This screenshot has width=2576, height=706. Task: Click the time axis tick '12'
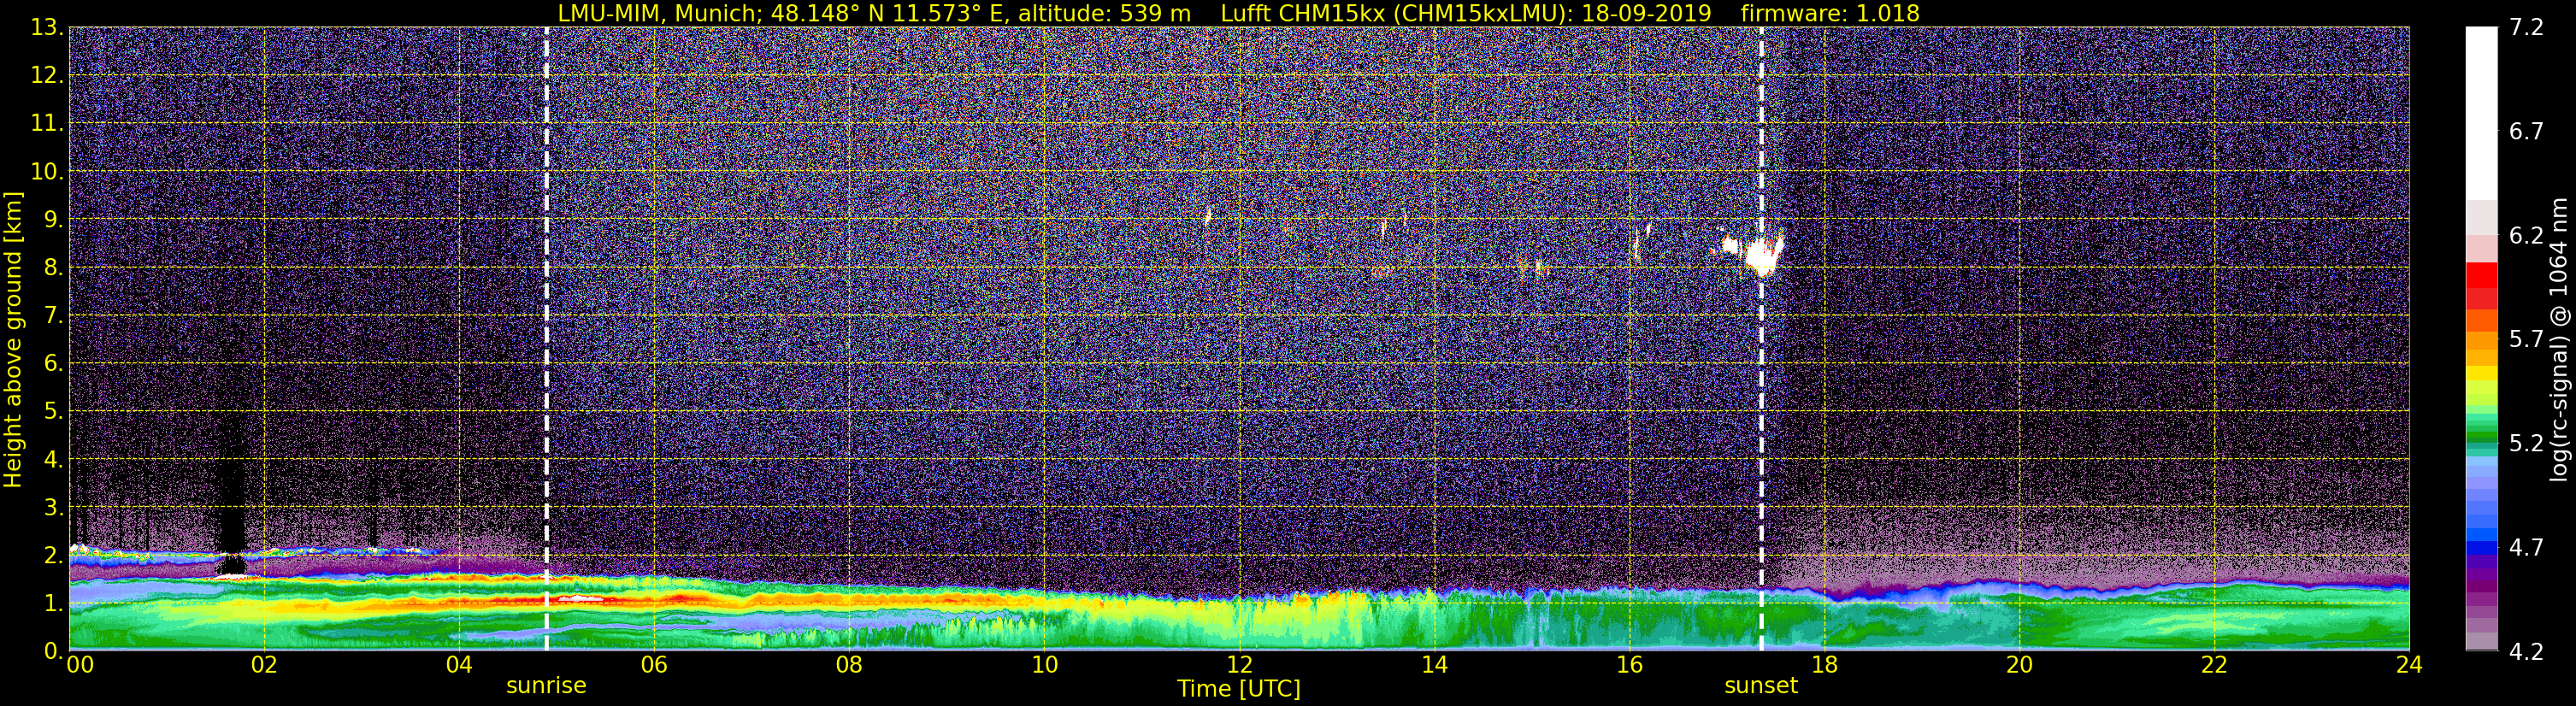[x=1239, y=665]
